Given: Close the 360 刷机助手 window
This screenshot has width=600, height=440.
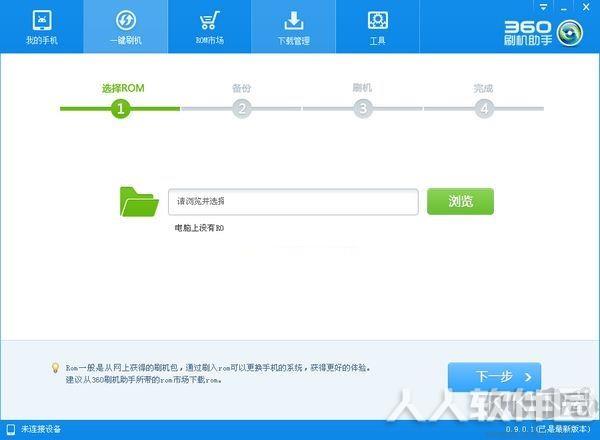Looking at the screenshot, I should [x=586, y=7].
